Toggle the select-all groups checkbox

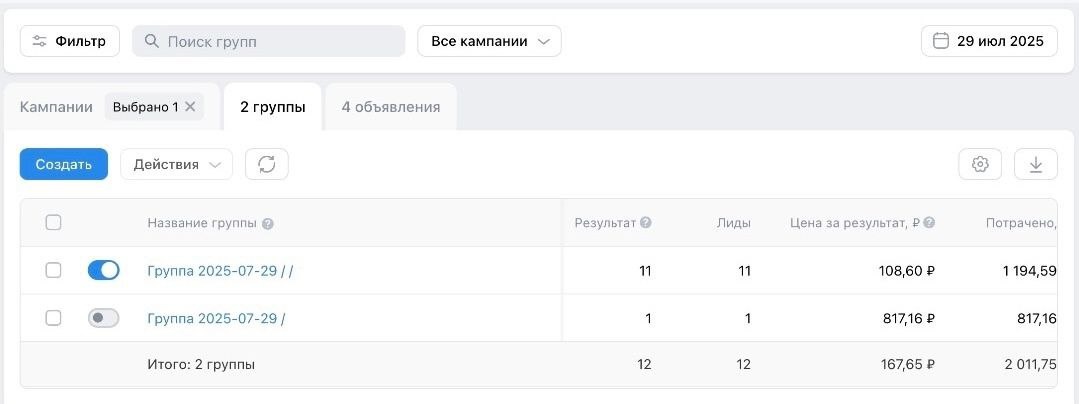click(x=54, y=222)
